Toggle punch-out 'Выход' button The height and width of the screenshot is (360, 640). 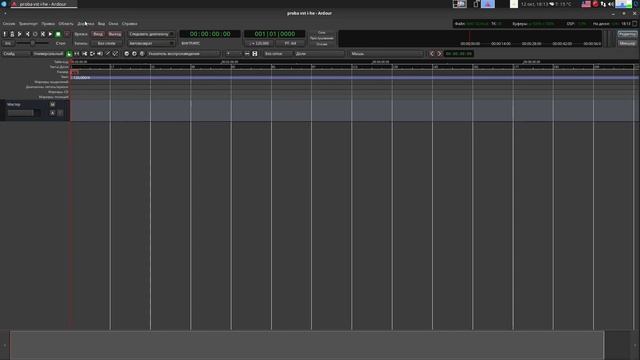(x=115, y=34)
